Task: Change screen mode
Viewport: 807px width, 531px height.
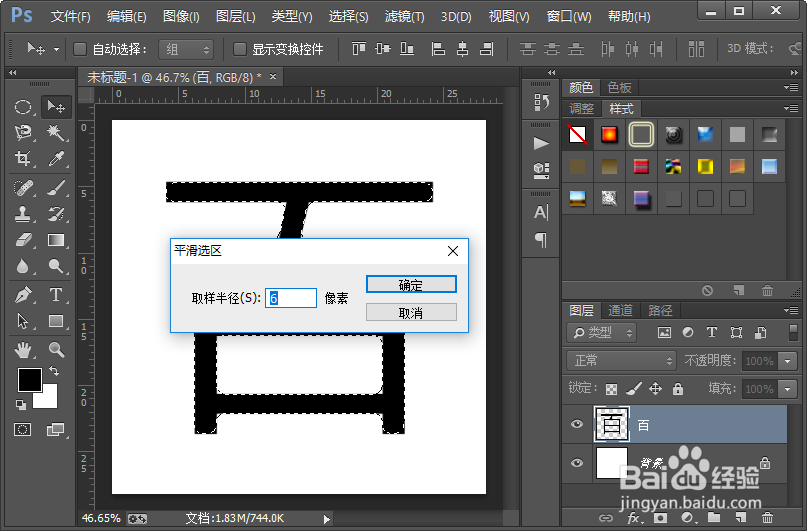Action: pyautogui.click(x=55, y=429)
